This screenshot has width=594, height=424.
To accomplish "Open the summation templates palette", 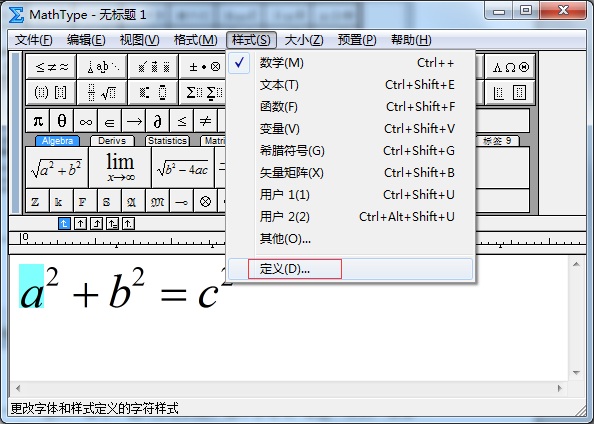I will coord(203,92).
